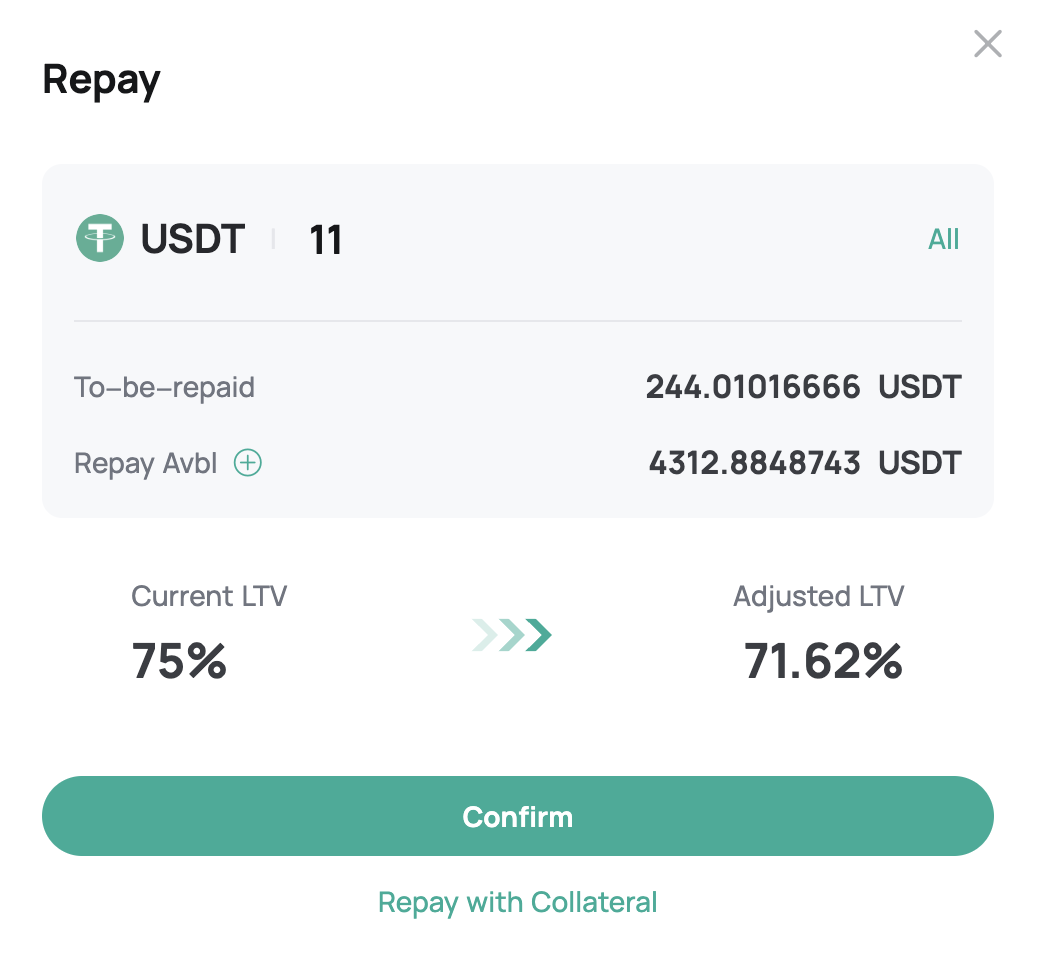Click the LTV transition arrows icon

[512, 635]
